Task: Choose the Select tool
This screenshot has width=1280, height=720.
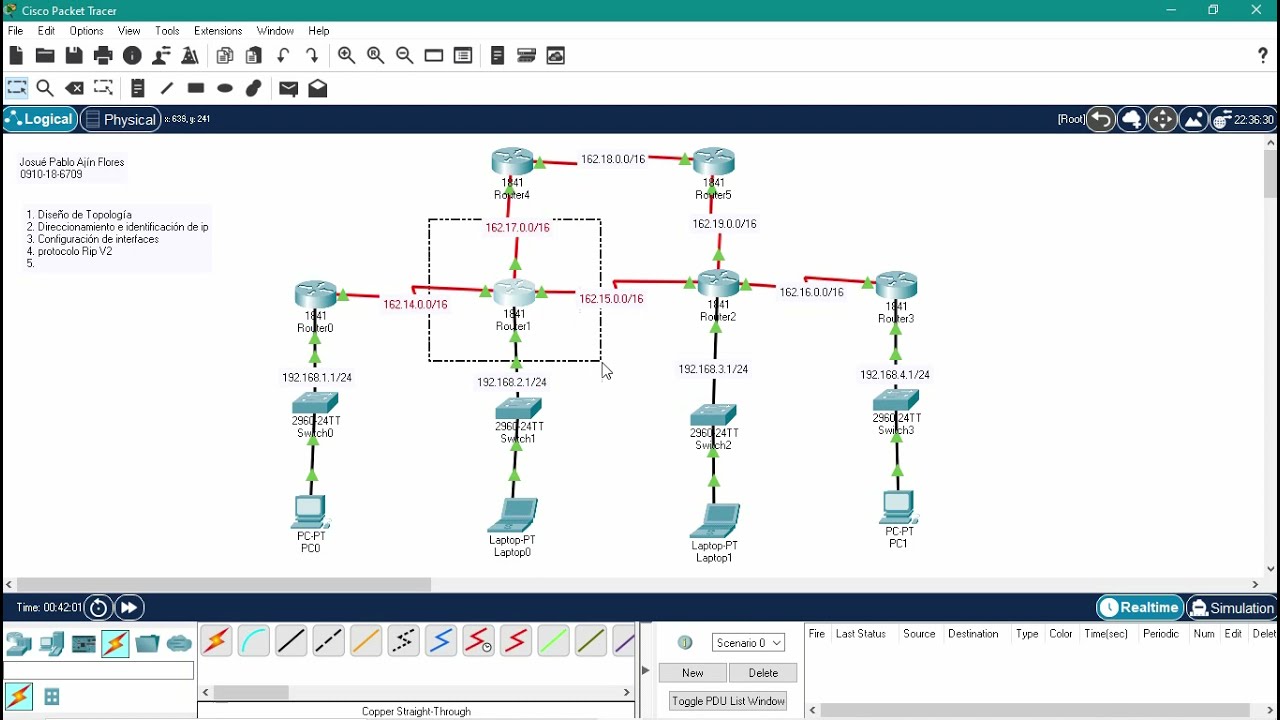Action: pos(17,88)
